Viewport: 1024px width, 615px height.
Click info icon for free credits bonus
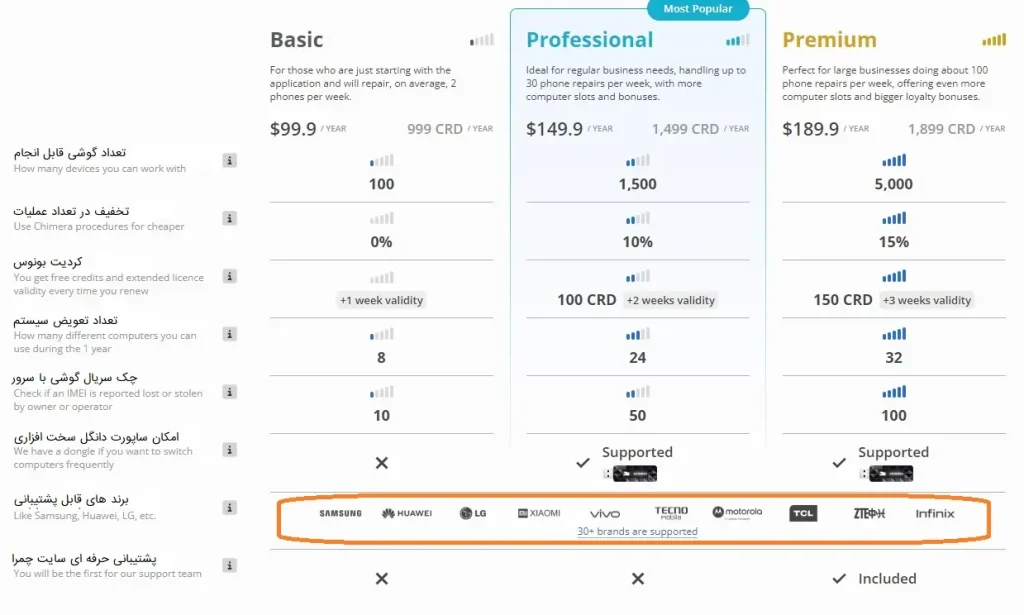[x=229, y=276]
